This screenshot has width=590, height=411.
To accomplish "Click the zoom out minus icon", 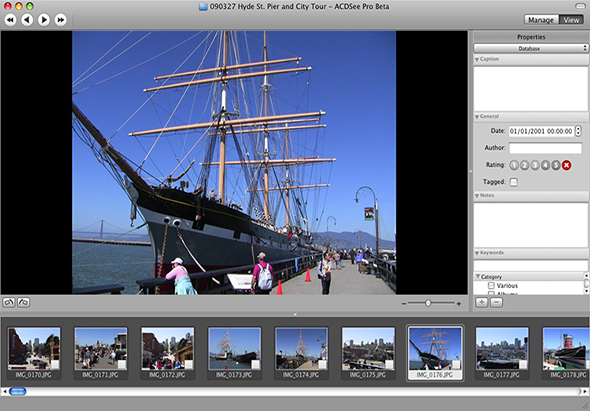I will point(404,303).
